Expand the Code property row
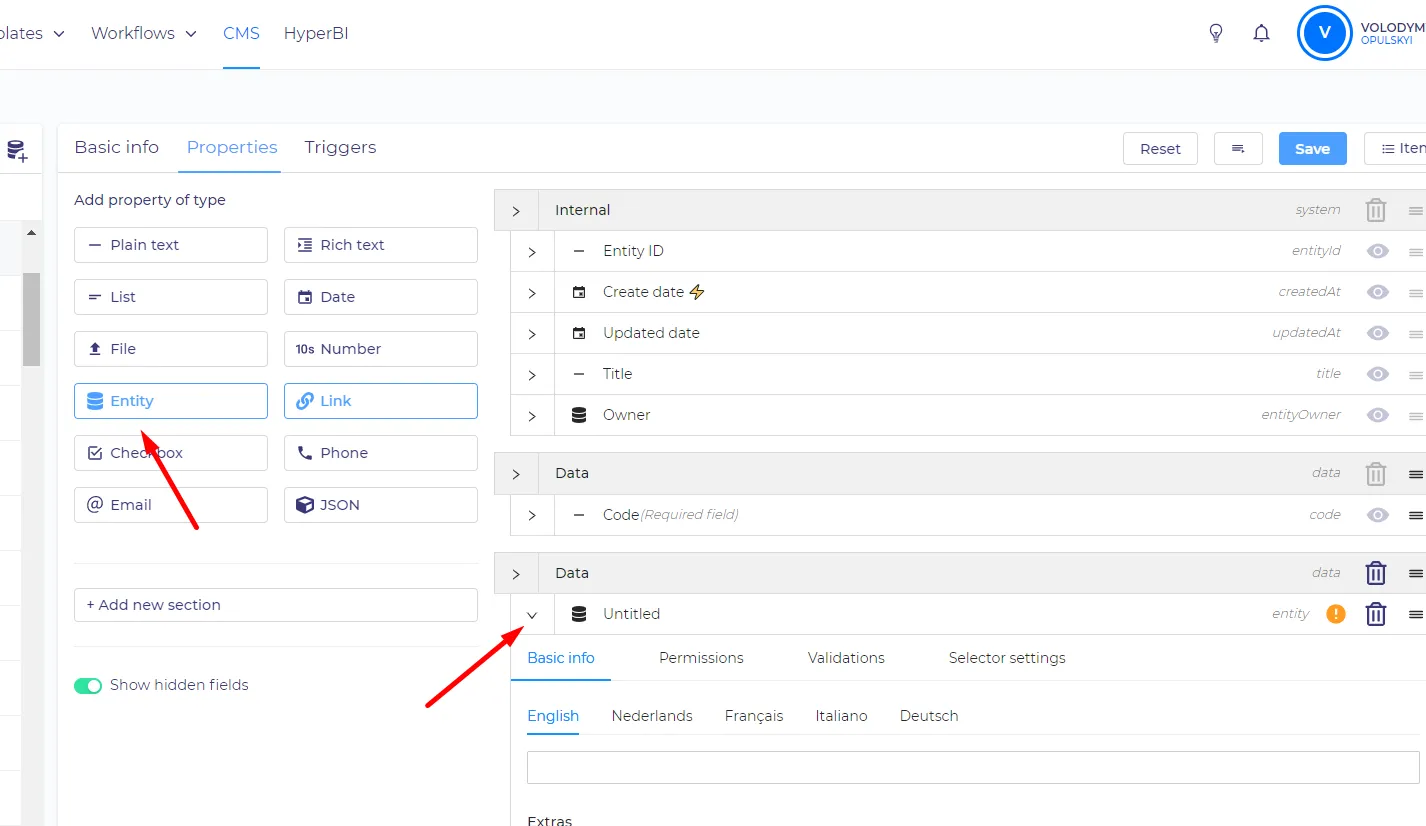Viewport: 1426px width, 826px height. click(532, 516)
